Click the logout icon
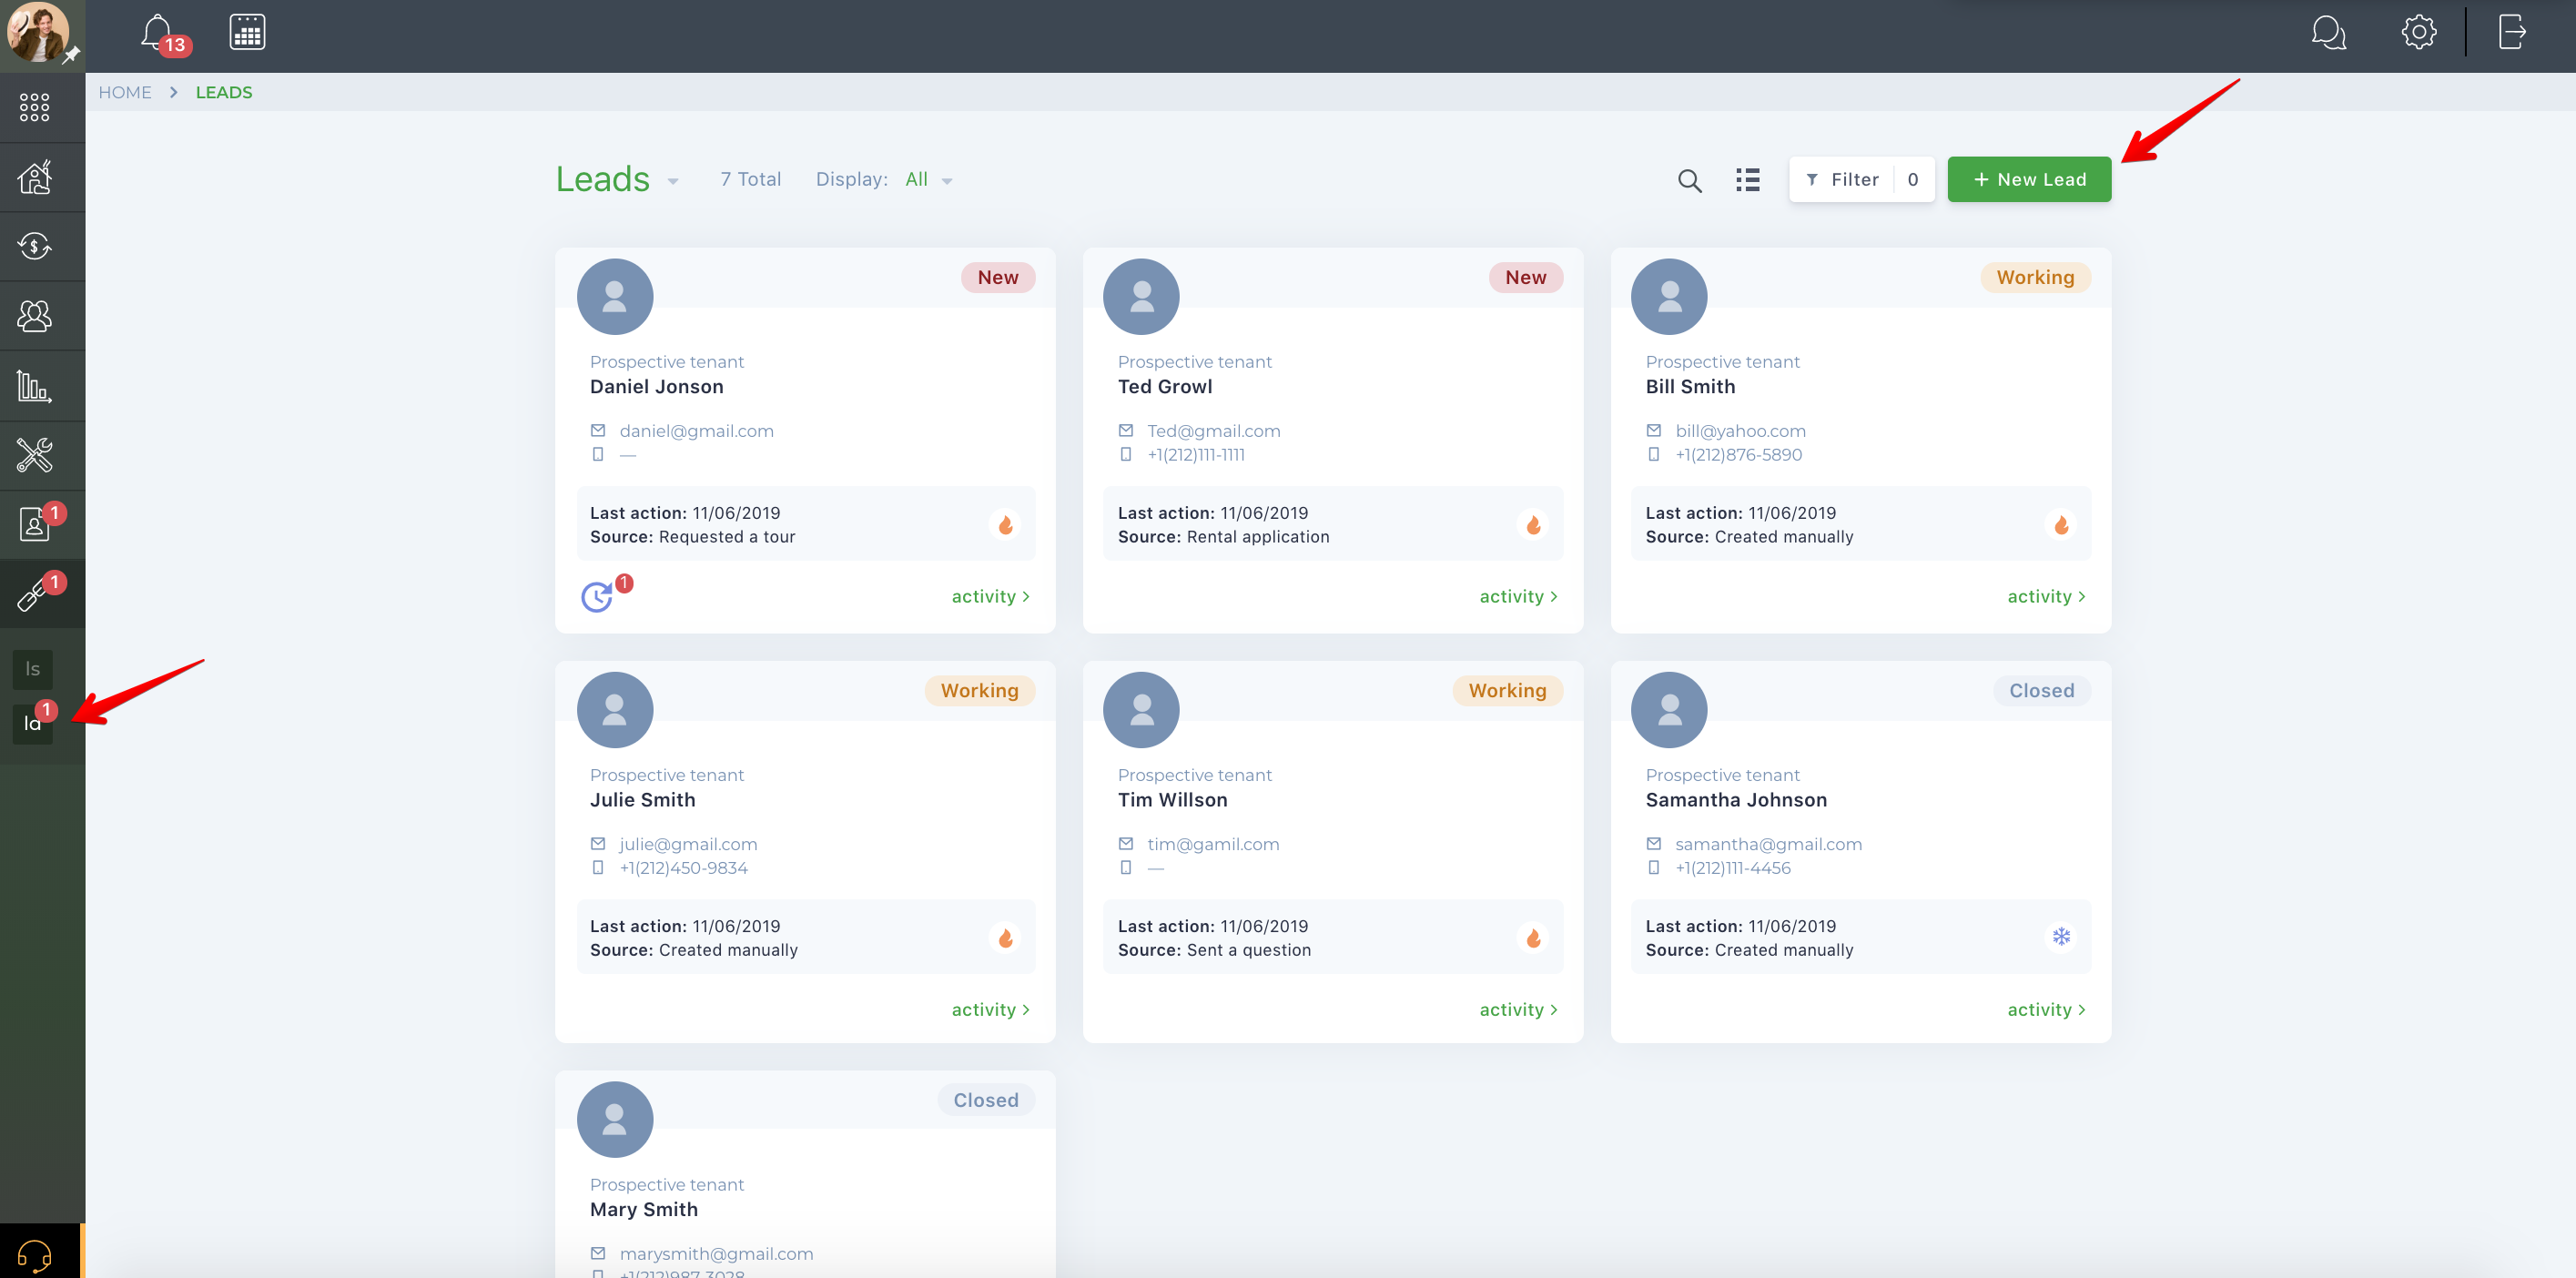Image resolution: width=2576 pixels, height=1278 pixels. (2512, 32)
